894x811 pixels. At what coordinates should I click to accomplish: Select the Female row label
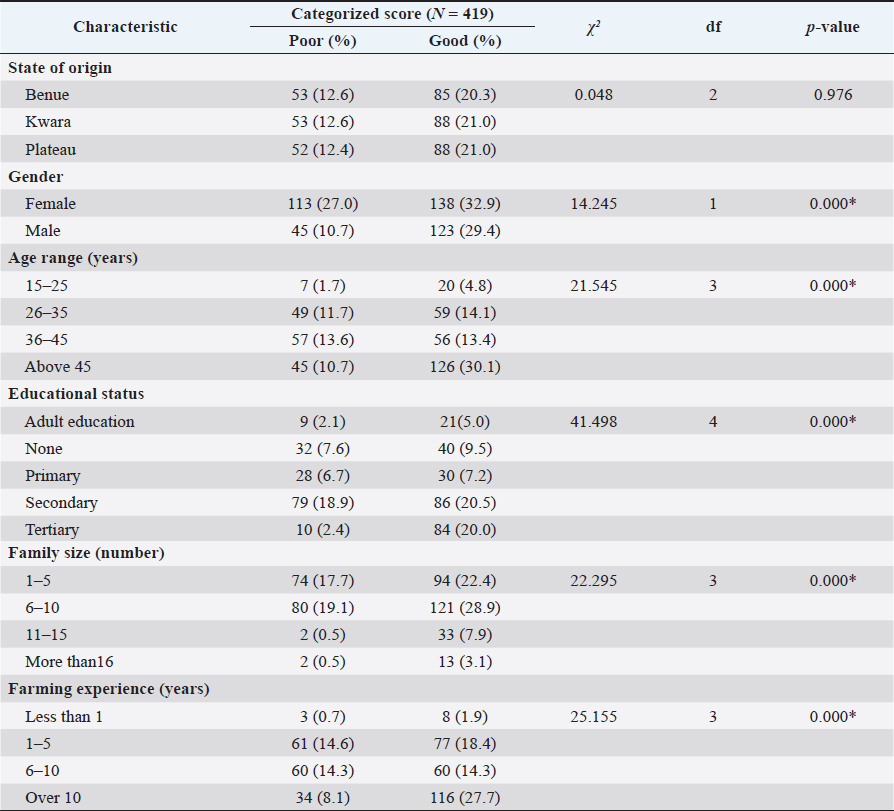[x=51, y=204]
